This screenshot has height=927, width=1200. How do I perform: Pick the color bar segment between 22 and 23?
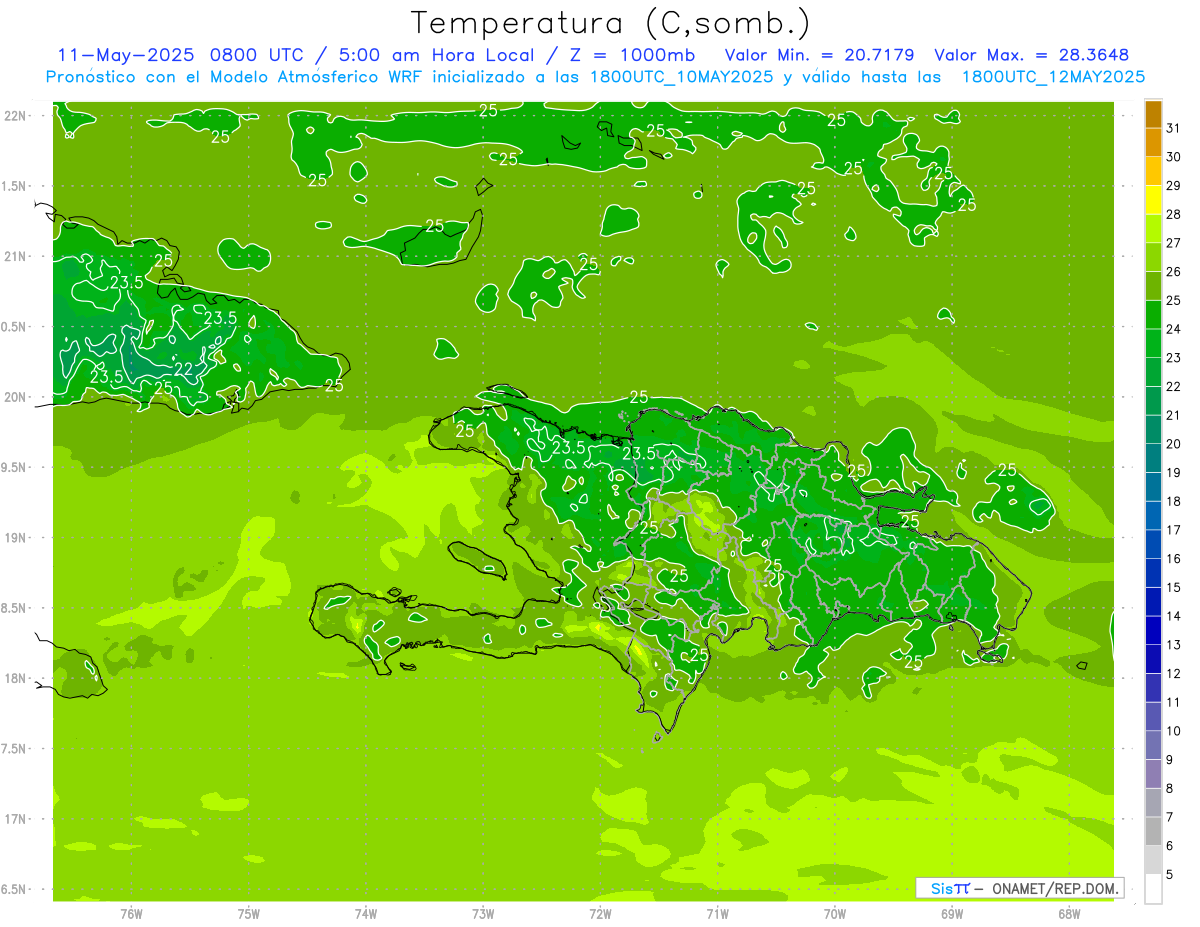(1153, 372)
